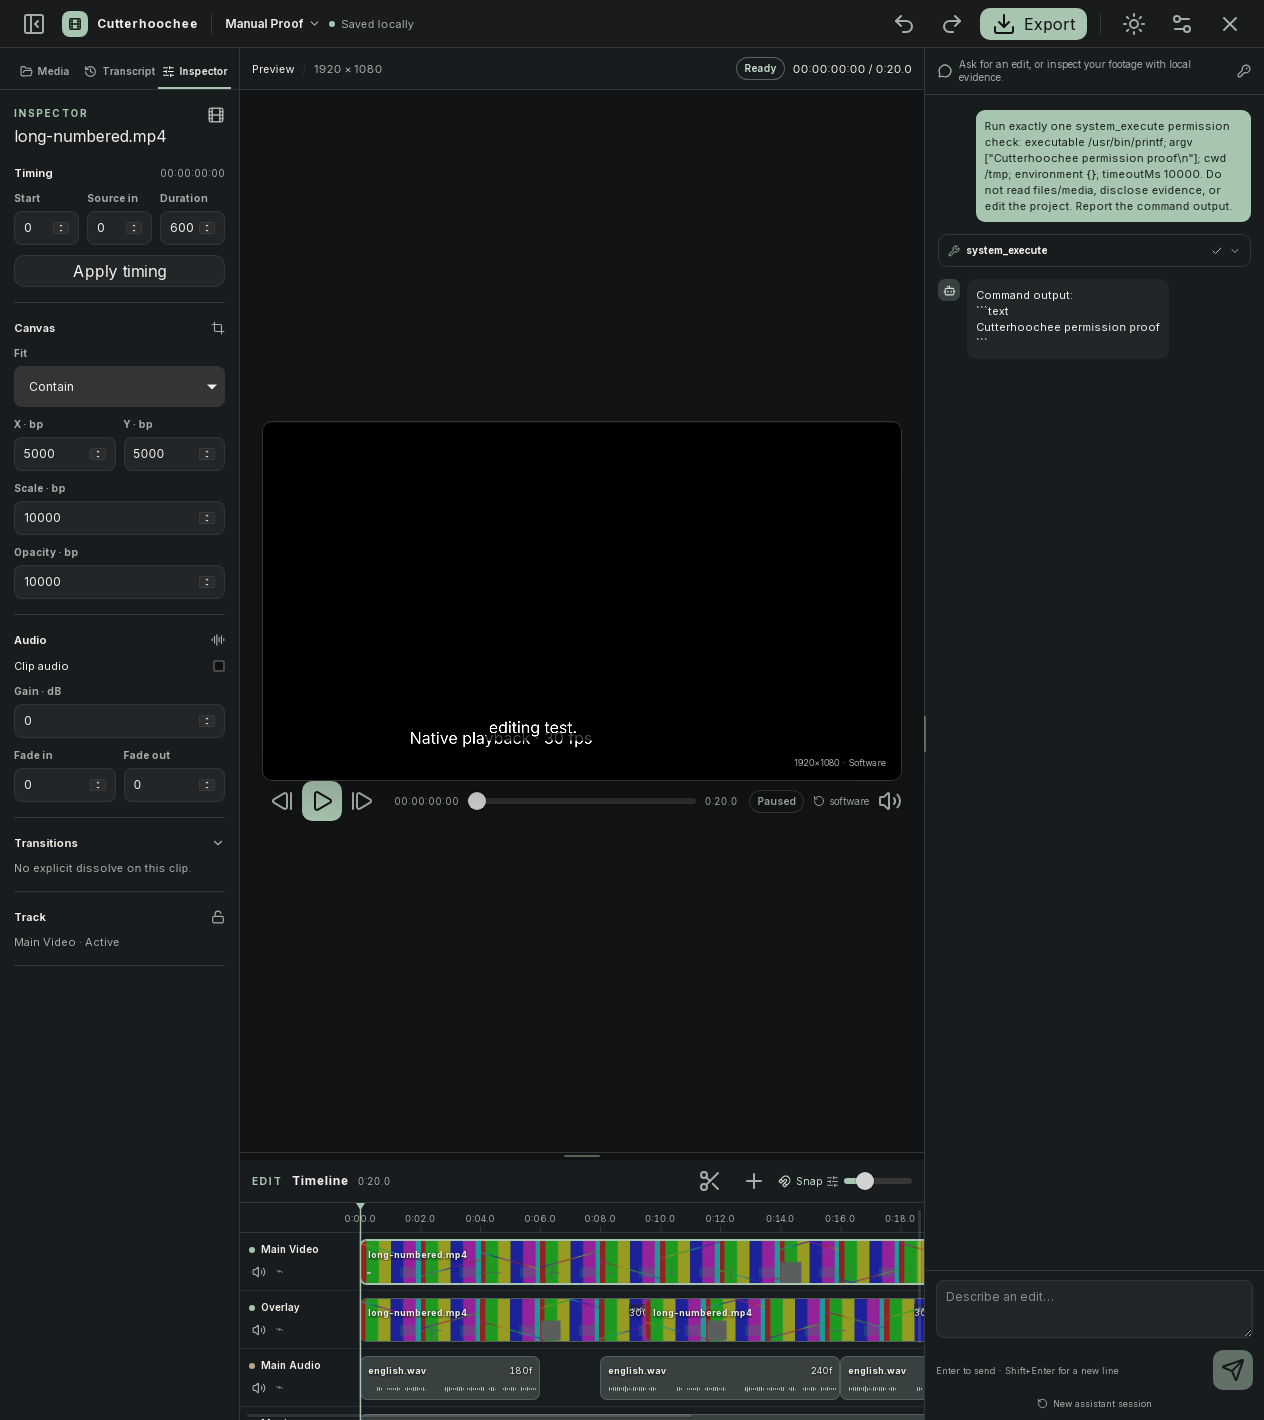Screen dimensions: 1264x1420
Task: Click the Paused status badge
Action: (776, 801)
